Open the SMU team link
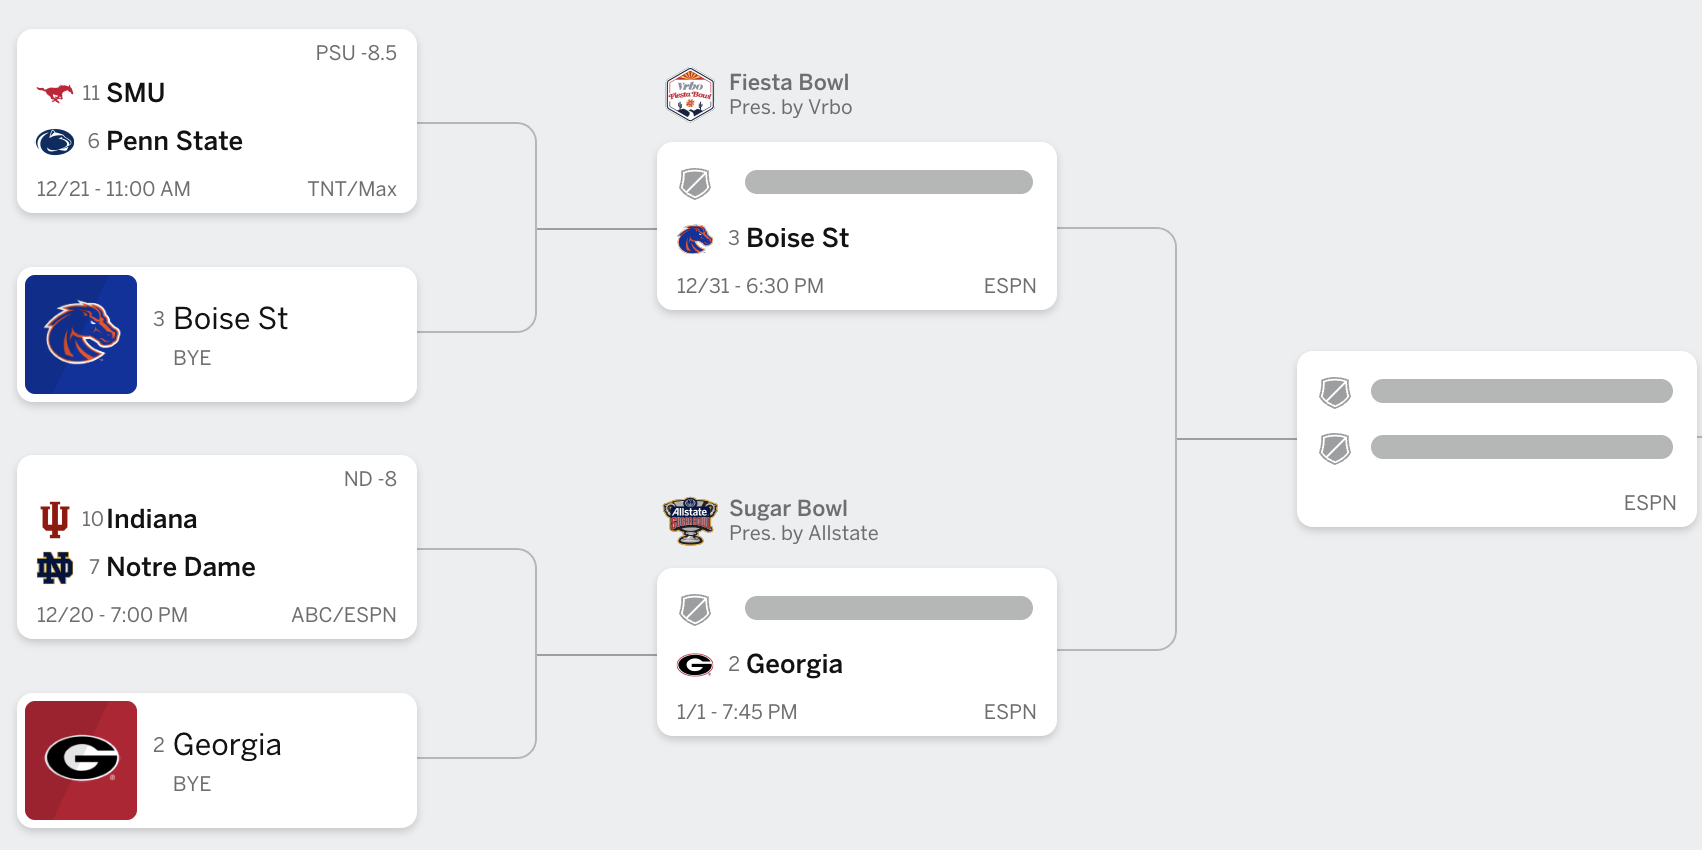Viewport: 1702px width, 850px height. [x=136, y=93]
